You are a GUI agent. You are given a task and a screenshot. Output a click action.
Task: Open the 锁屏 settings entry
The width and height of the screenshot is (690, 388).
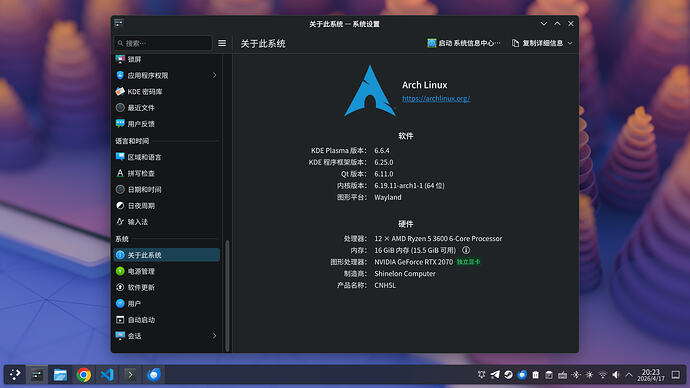(166, 59)
